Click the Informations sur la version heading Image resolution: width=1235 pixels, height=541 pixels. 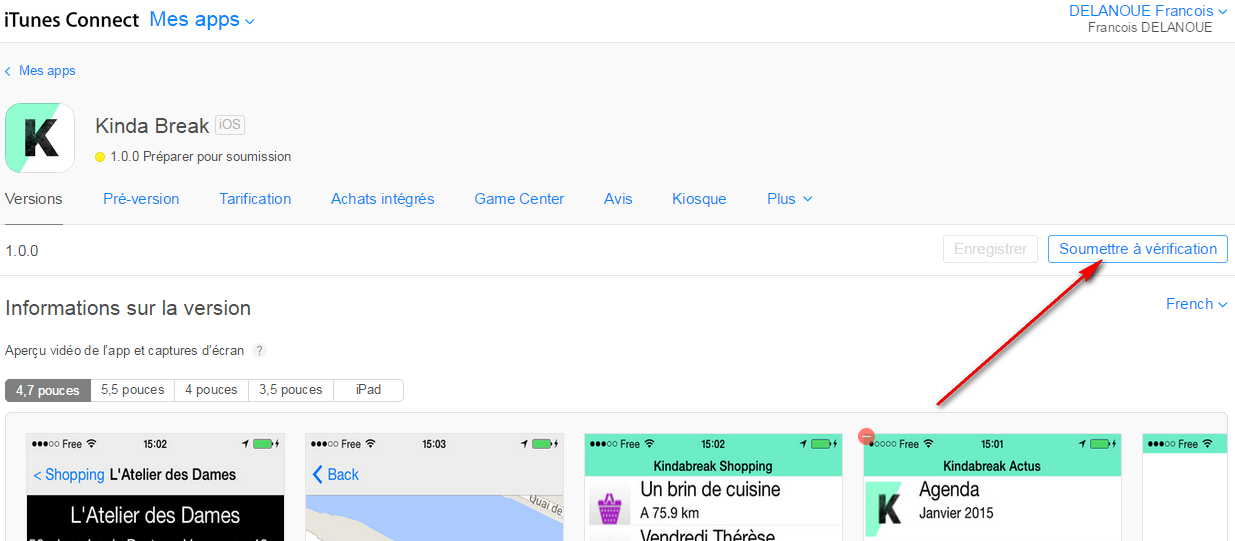coord(128,308)
